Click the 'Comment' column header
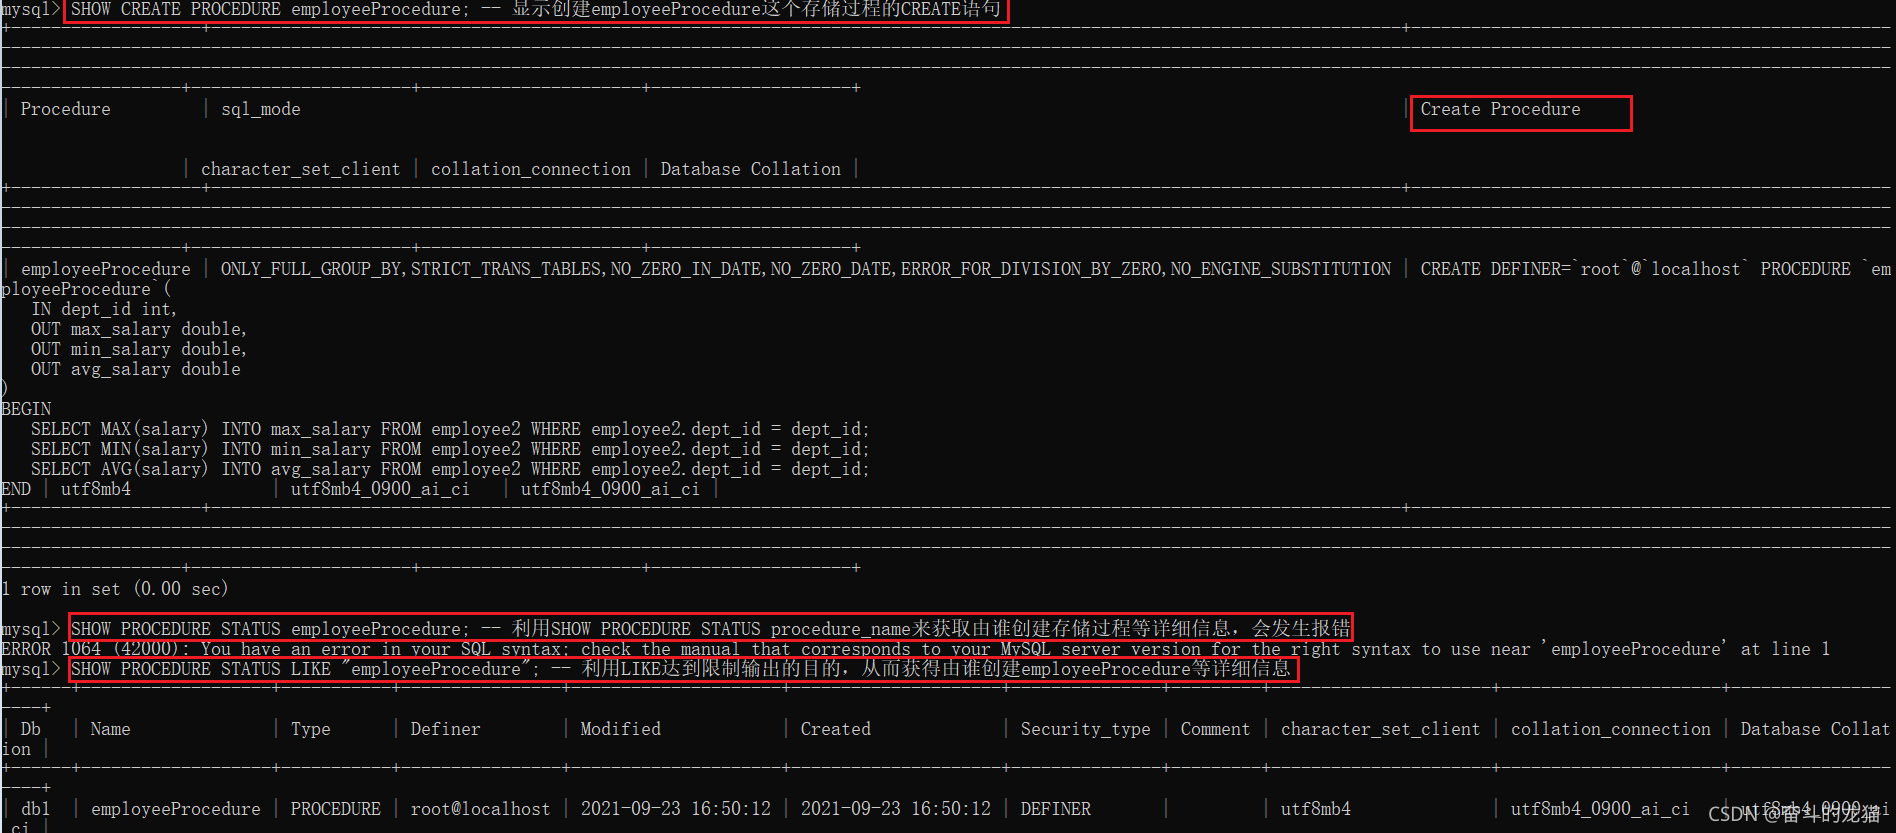1896x833 pixels. pos(1215,729)
